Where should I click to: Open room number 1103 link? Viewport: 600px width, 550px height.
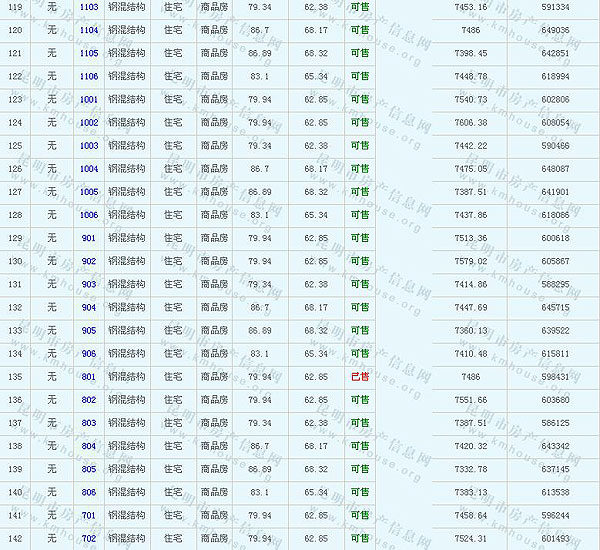pos(89,7)
